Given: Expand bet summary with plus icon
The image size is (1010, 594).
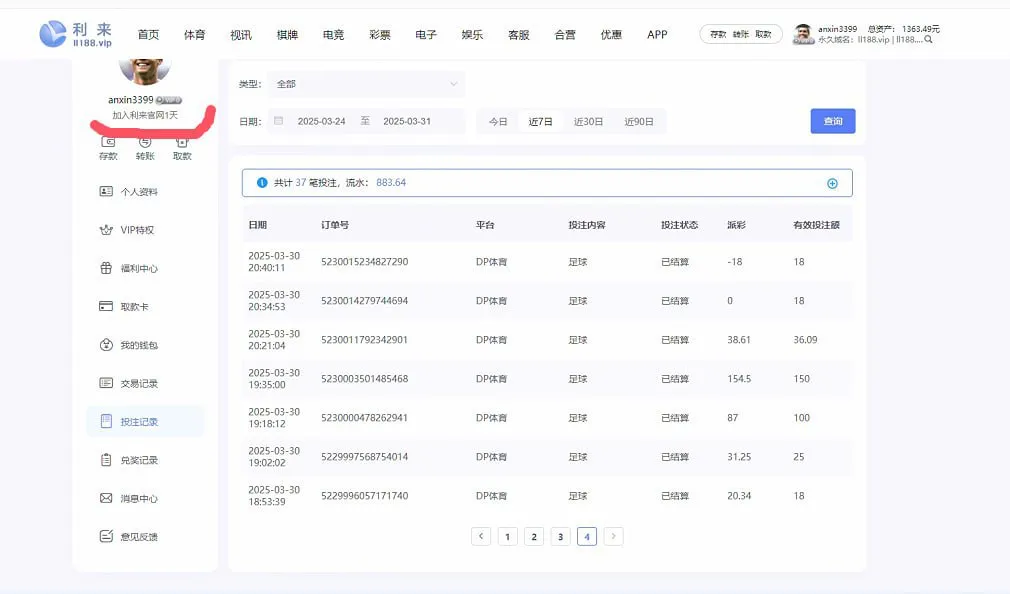Looking at the screenshot, I should tap(832, 183).
